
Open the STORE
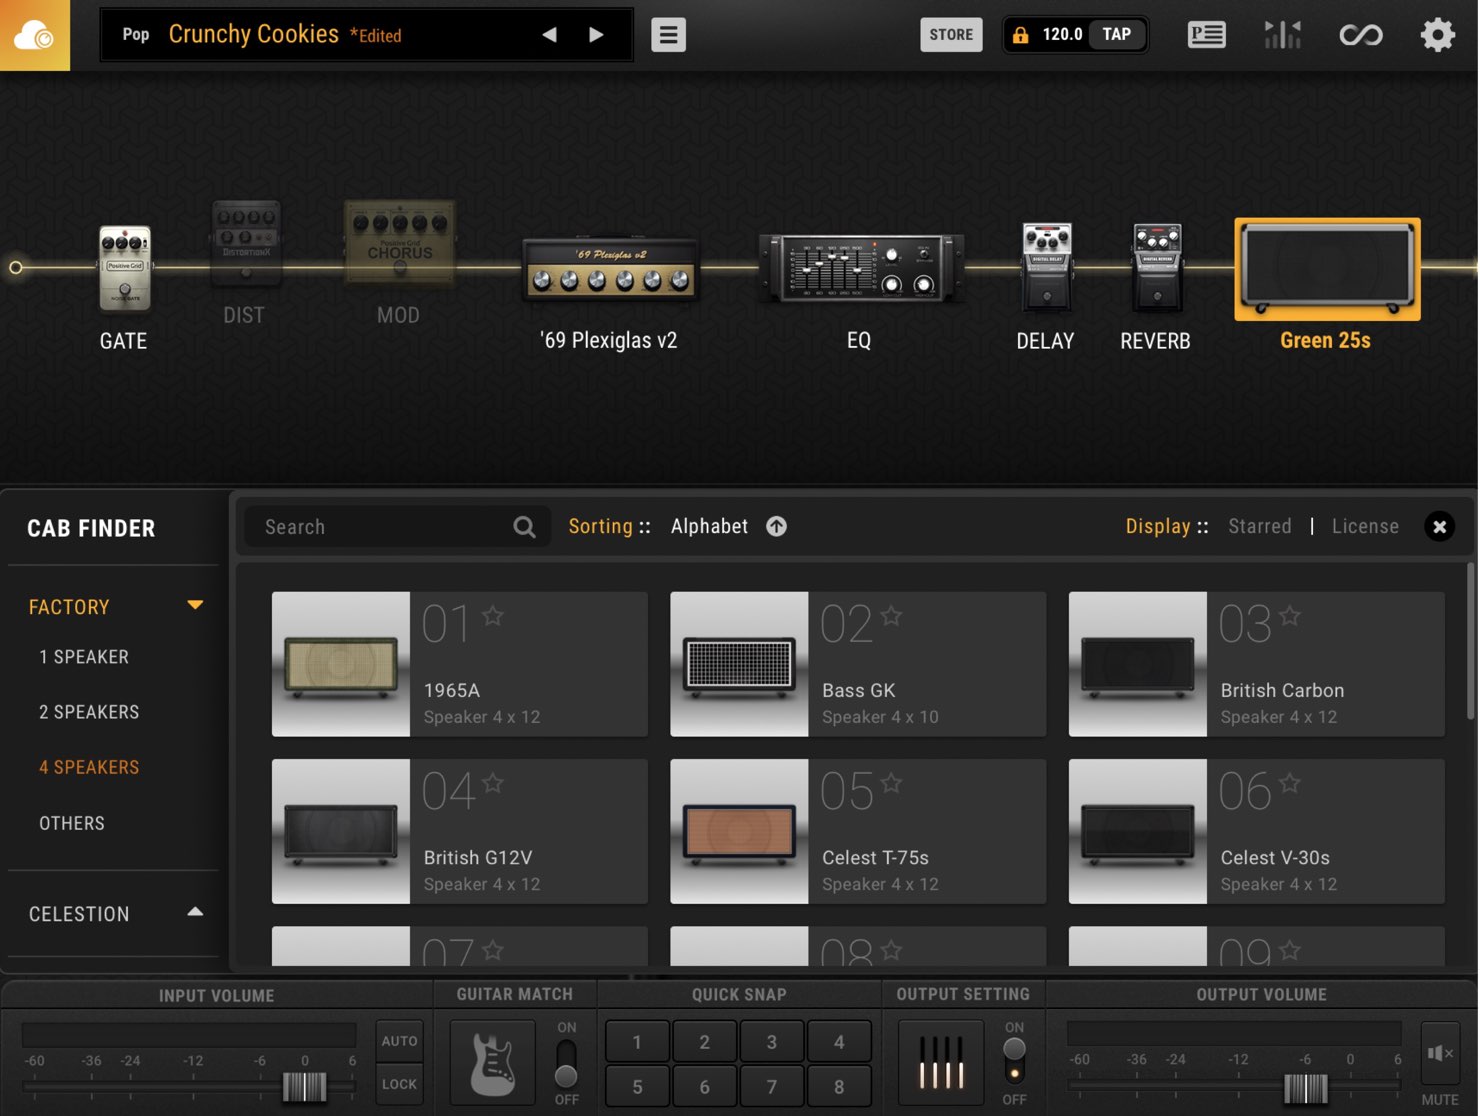coord(951,35)
